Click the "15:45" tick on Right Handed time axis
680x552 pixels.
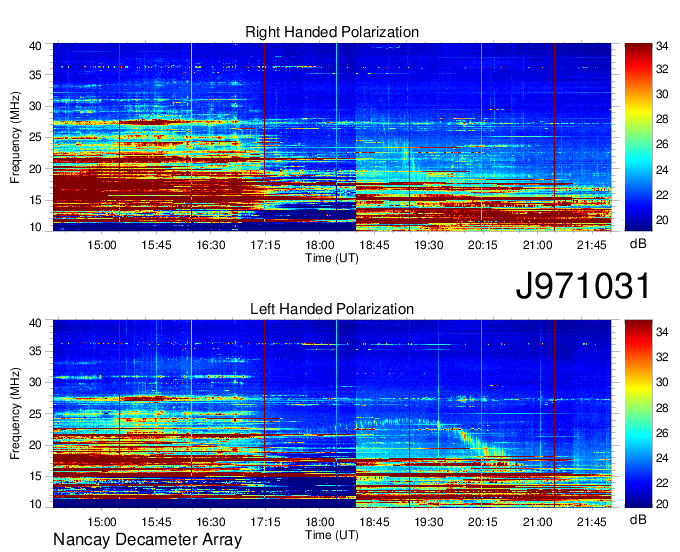[x=156, y=245]
